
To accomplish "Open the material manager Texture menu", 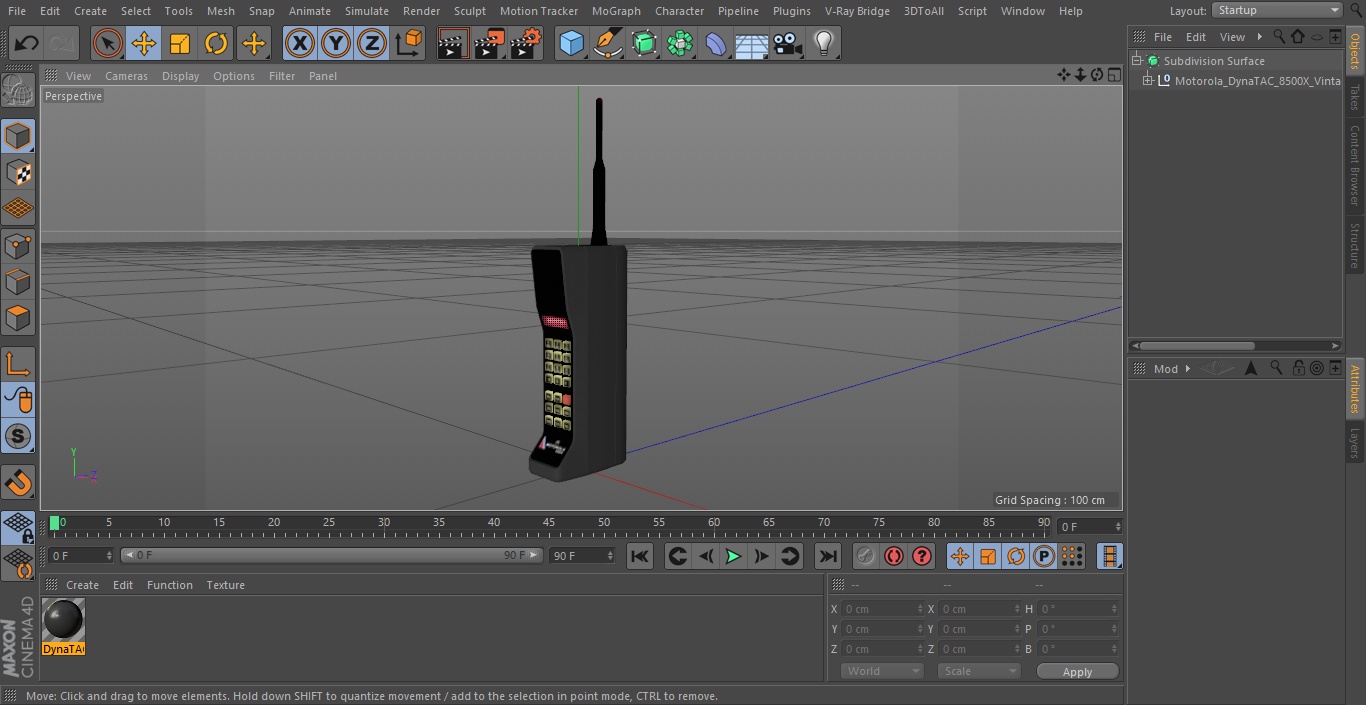I will [x=225, y=585].
